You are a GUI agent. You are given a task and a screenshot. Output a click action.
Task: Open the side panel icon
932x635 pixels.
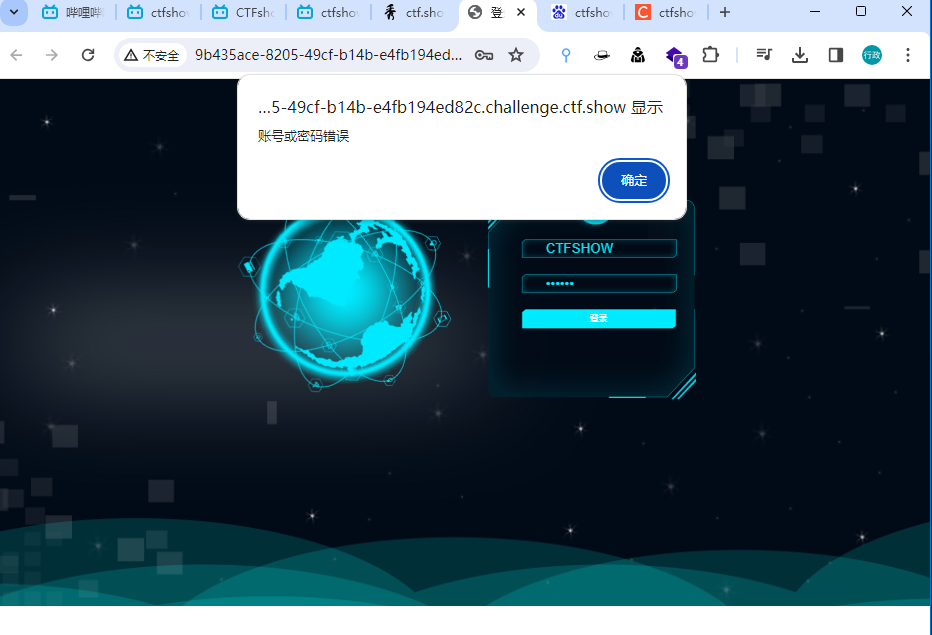pos(836,55)
